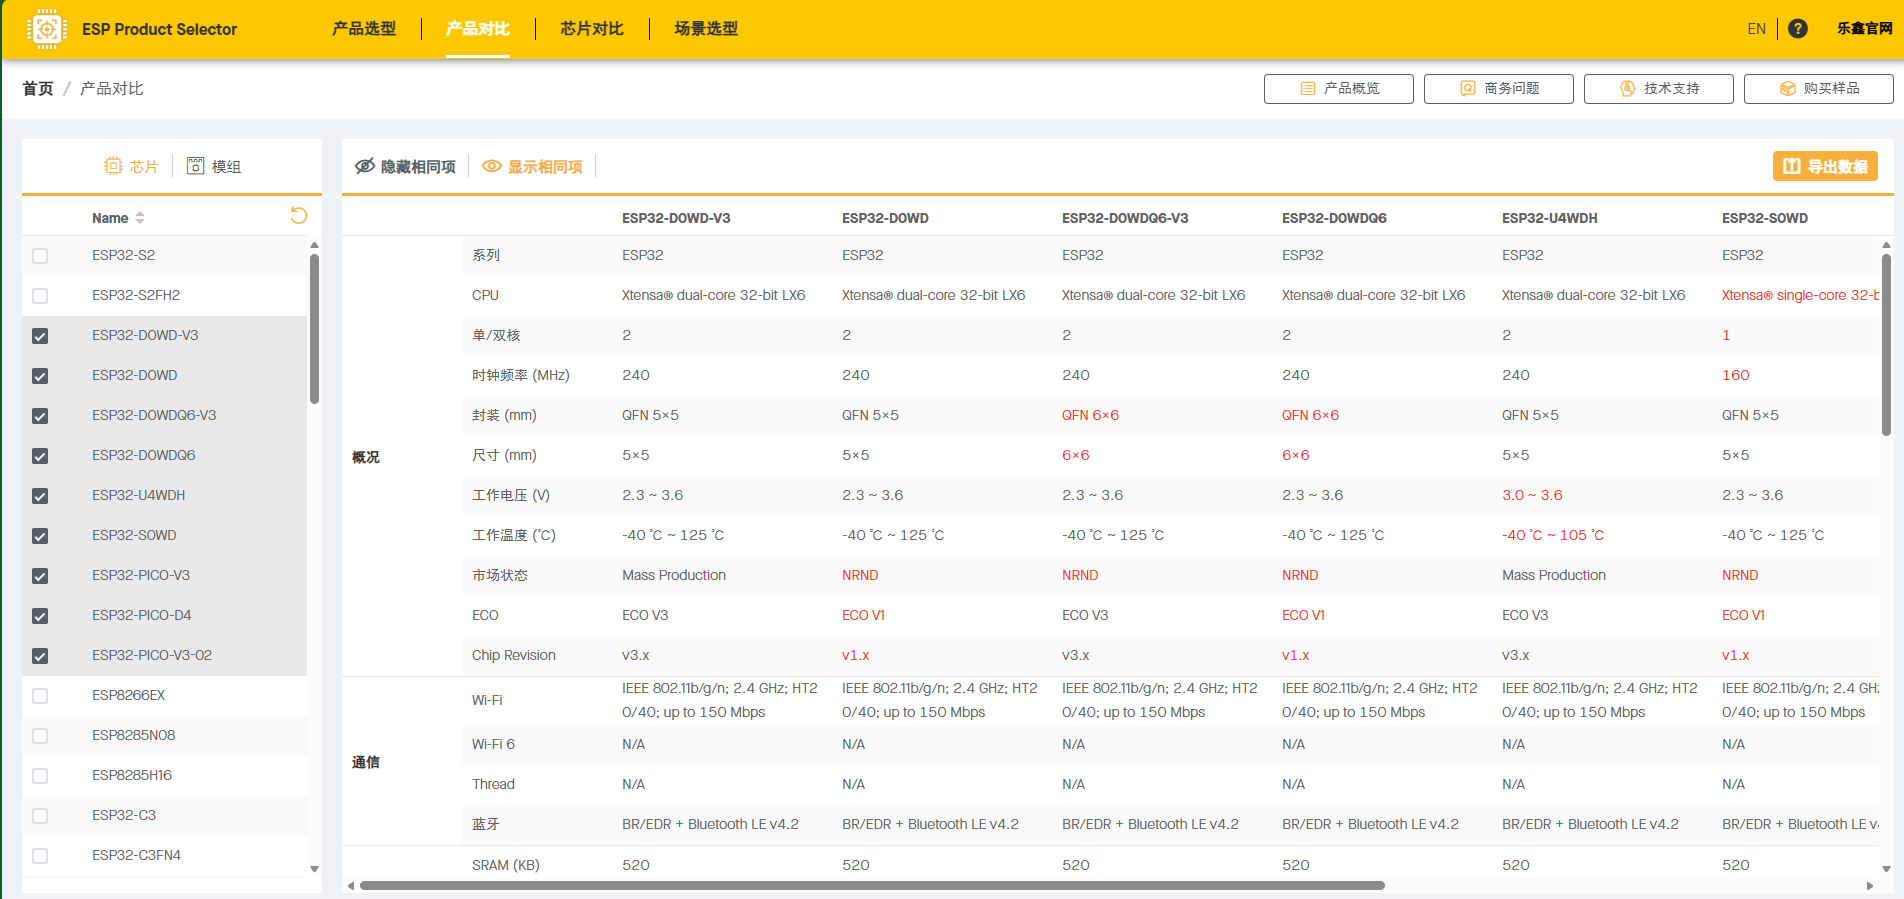The height and width of the screenshot is (899, 1904).
Task: Click the 商务问题 icon
Action: click(x=1468, y=89)
